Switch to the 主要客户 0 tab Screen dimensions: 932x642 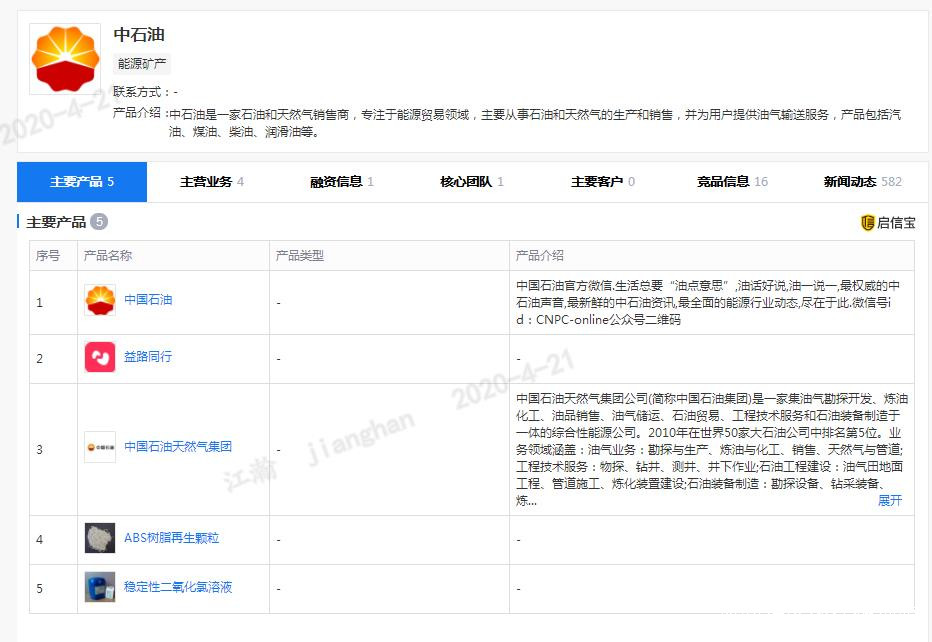[x=603, y=182]
